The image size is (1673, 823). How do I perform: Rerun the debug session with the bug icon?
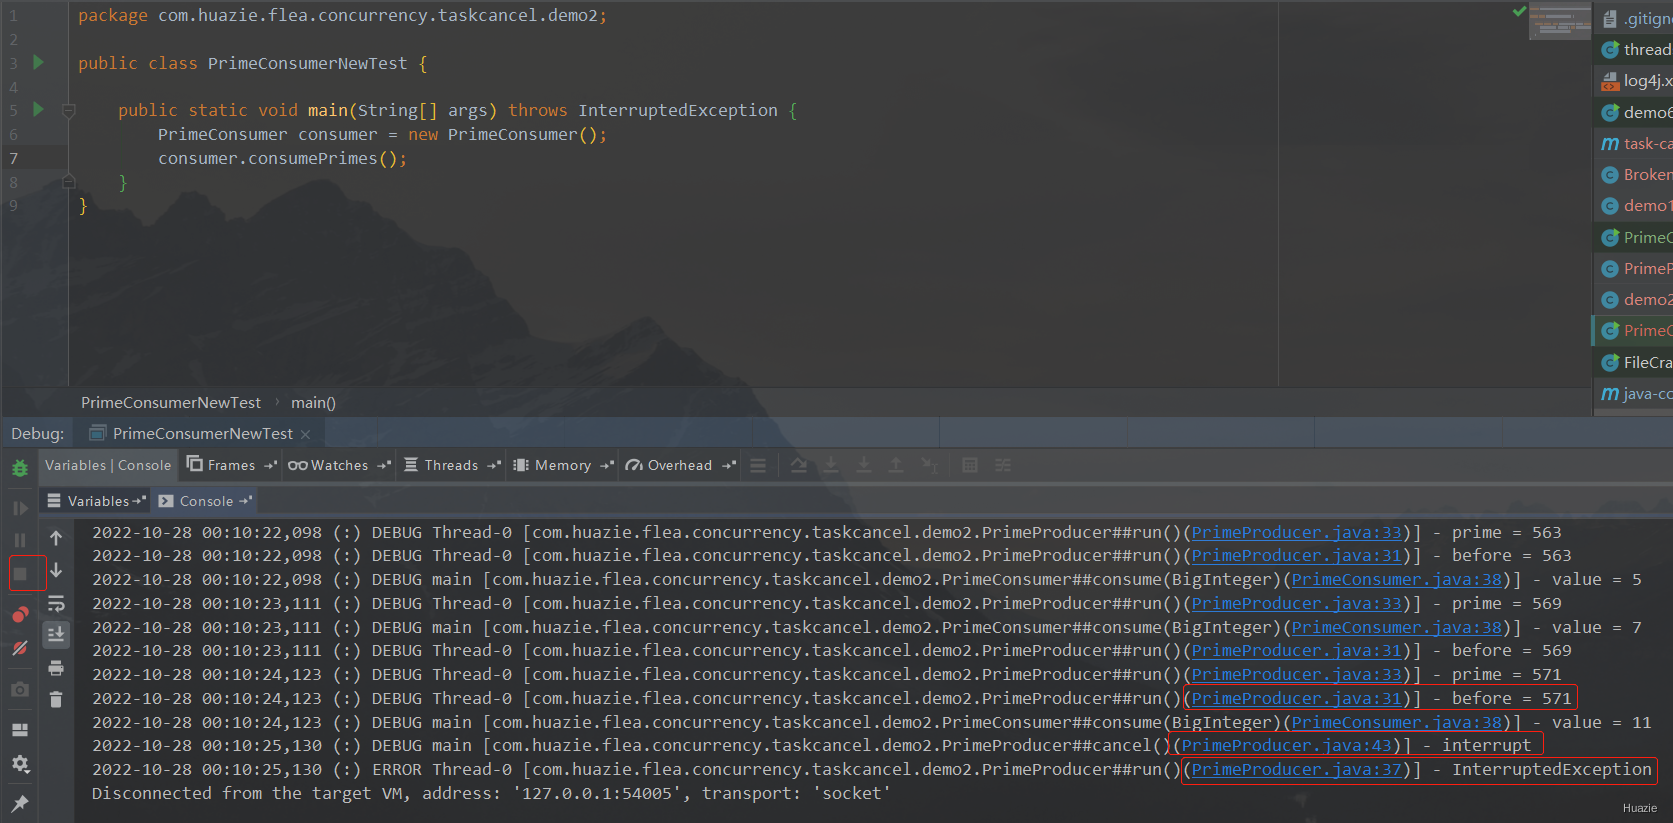click(20, 467)
